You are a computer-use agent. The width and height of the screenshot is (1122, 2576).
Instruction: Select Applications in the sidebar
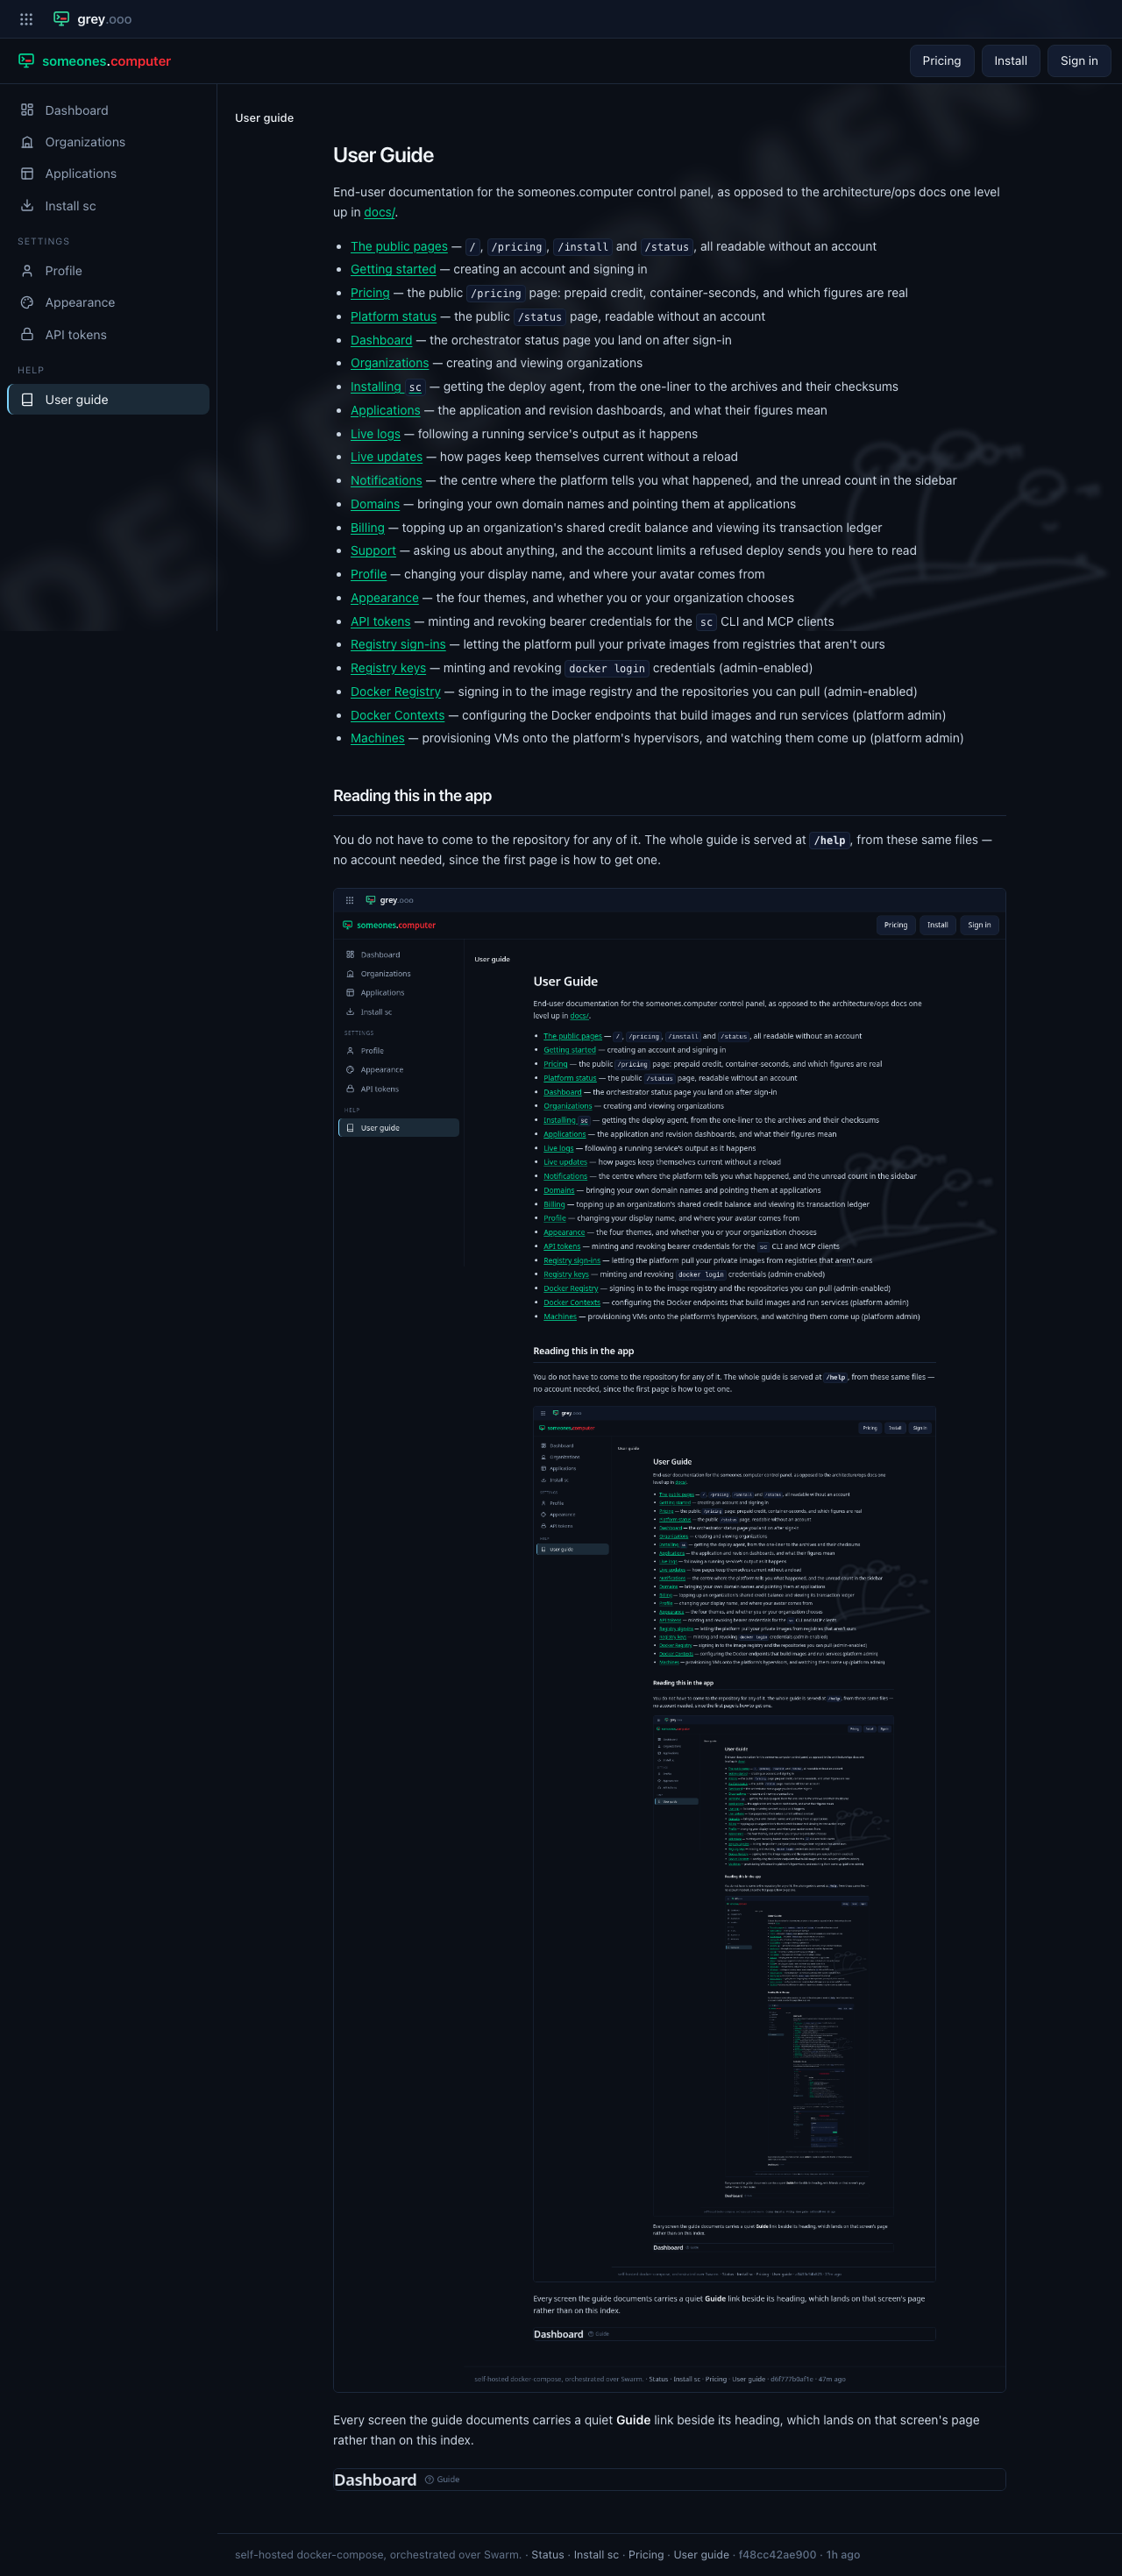coord(108,174)
